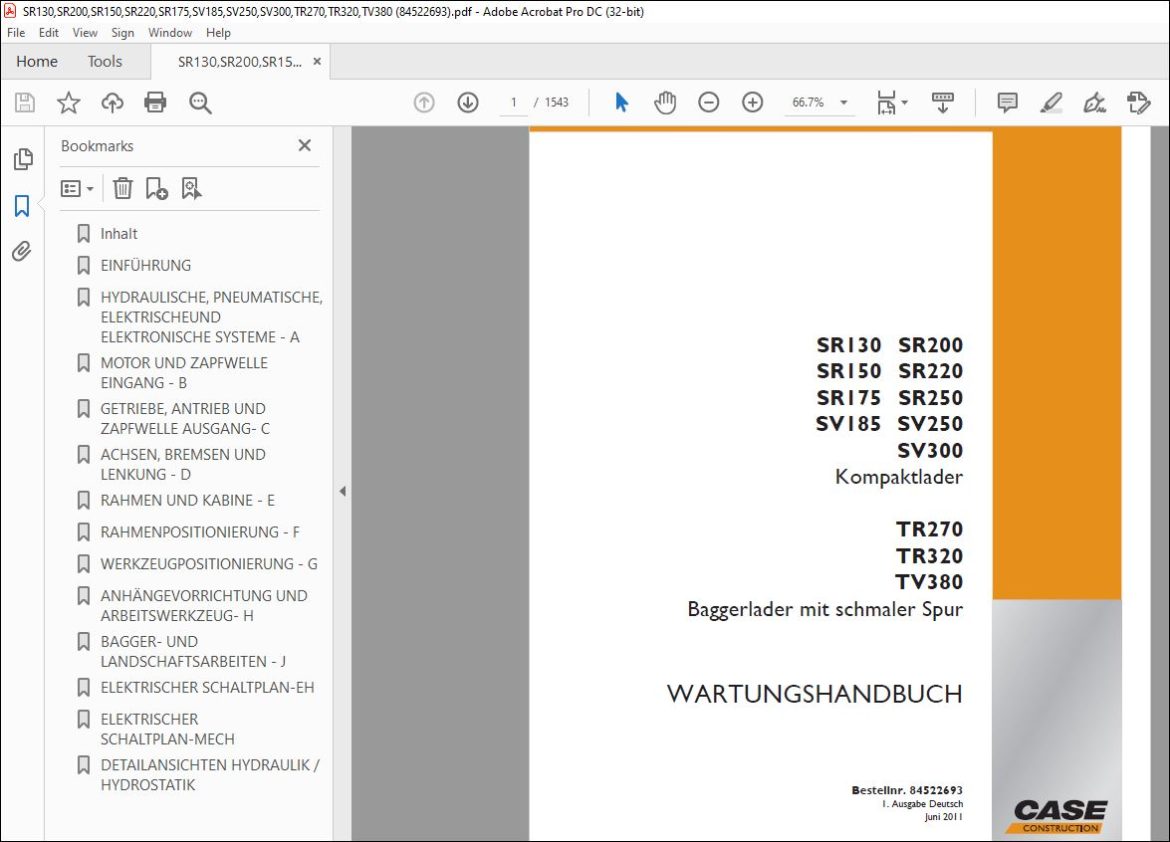Open DETAILANSICHTEN HYDRAULIK / HYDROSTATIK bookmark
The height and width of the screenshot is (842, 1170).
tap(210, 775)
